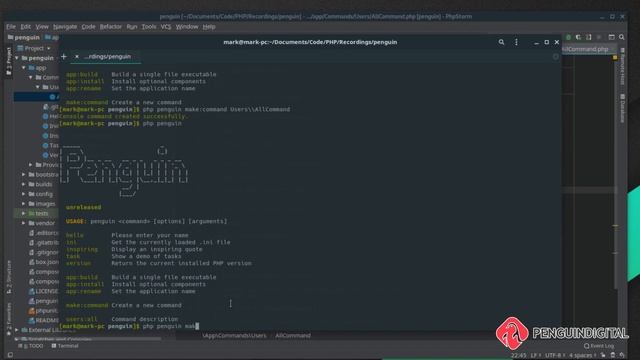Collapse the Users folder arrow

[38, 87]
